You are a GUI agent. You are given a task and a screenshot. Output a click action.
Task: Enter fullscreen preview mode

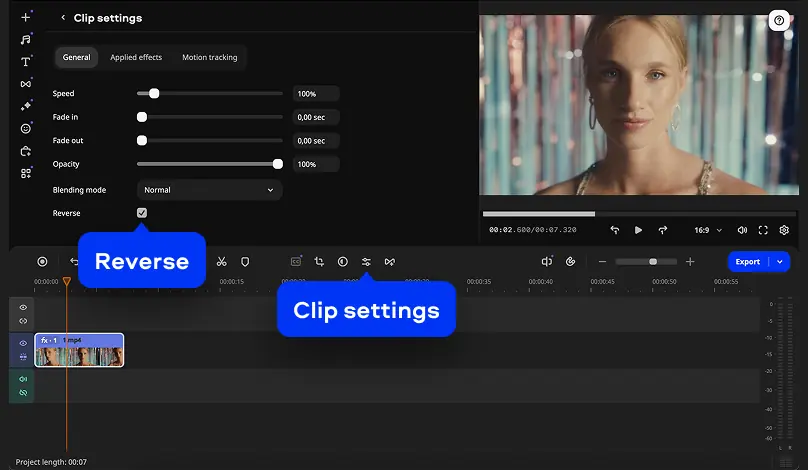click(x=763, y=230)
